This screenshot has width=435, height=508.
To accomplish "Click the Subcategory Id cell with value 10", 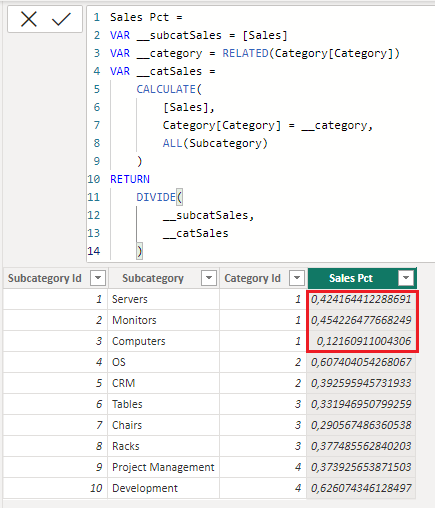I will point(55,488).
